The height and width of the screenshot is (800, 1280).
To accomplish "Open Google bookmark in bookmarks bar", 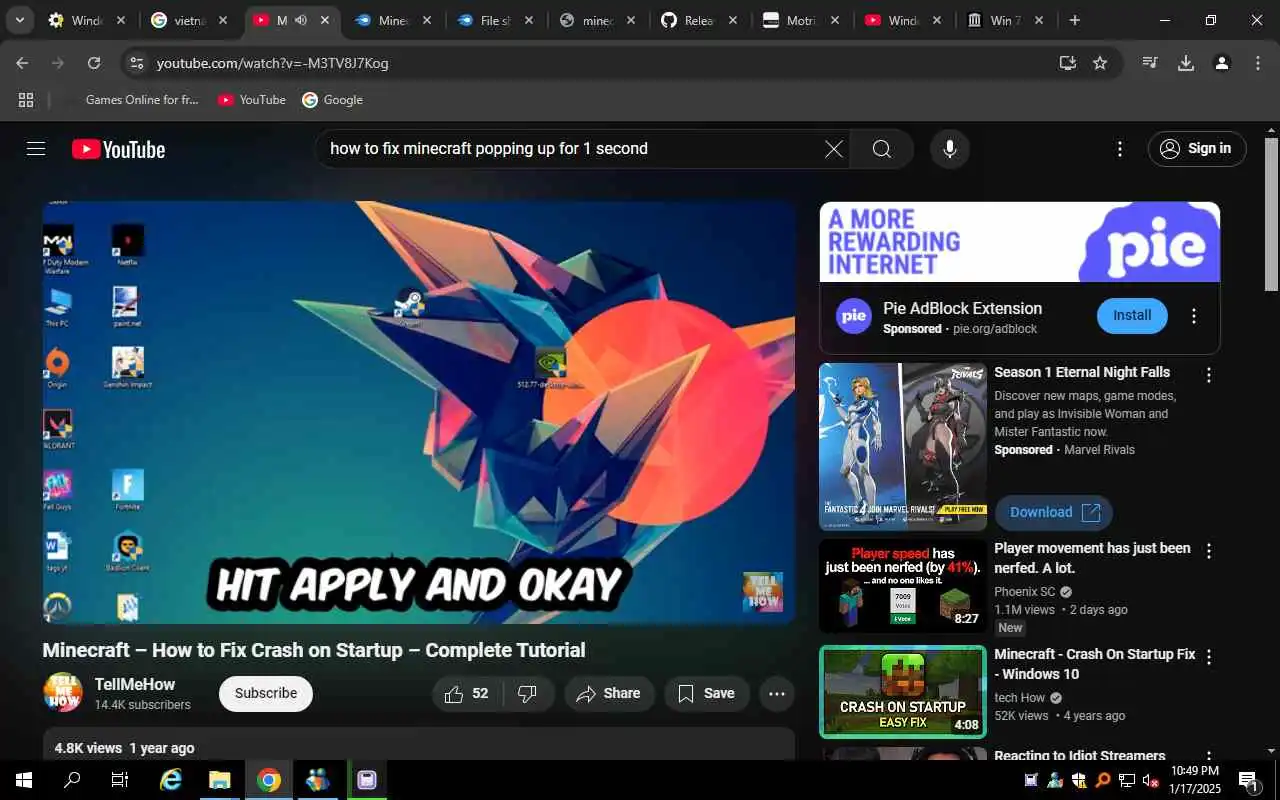I will (x=332, y=100).
